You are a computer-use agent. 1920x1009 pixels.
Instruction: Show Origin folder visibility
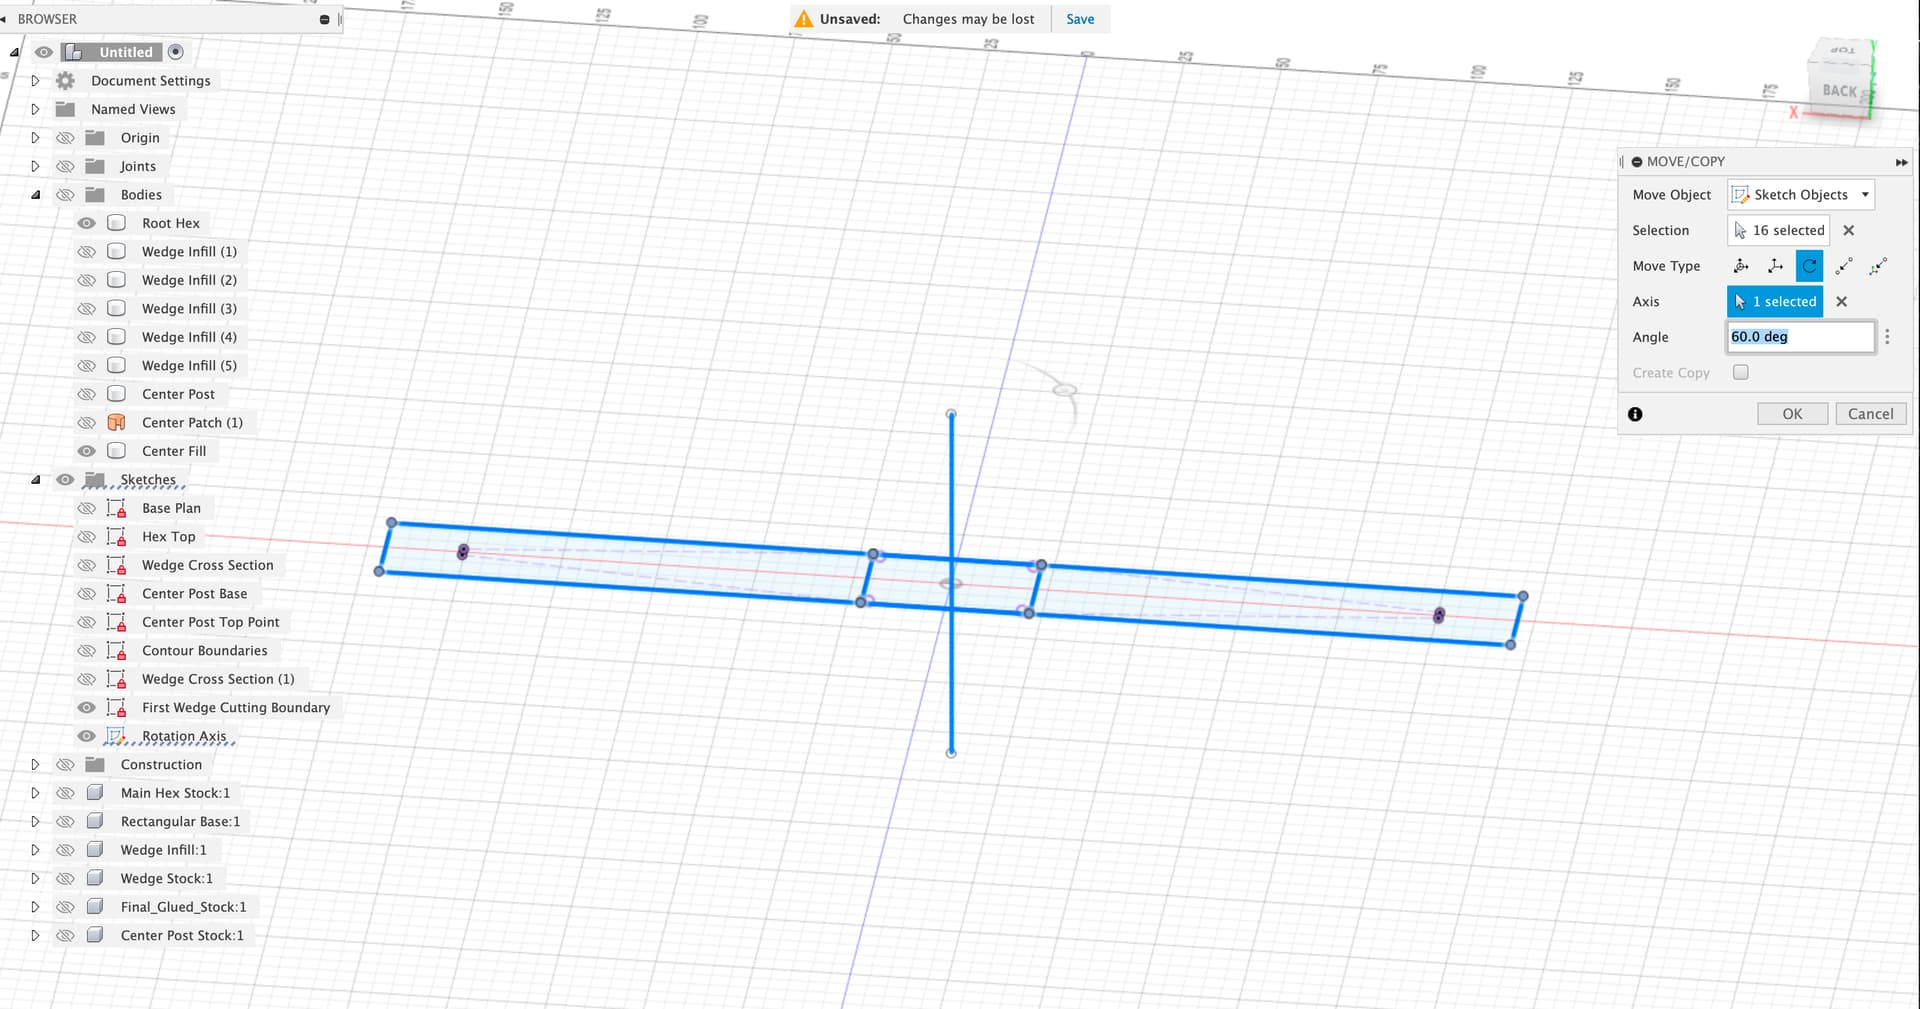[65, 138]
